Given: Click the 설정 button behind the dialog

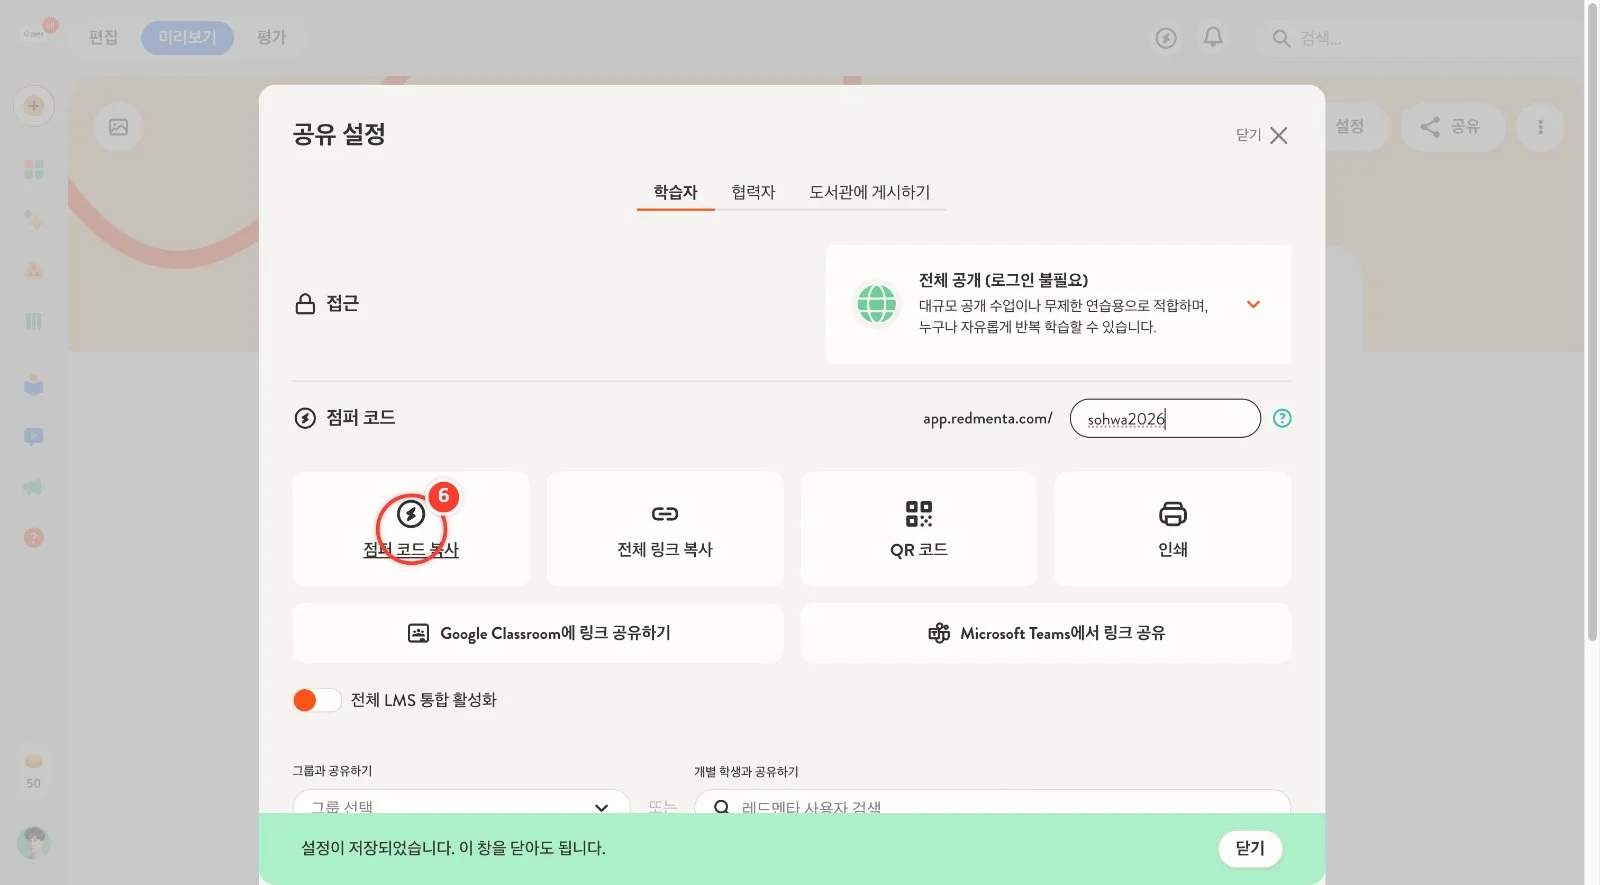Looking at the screenshot, I should tap(1350, 127).
